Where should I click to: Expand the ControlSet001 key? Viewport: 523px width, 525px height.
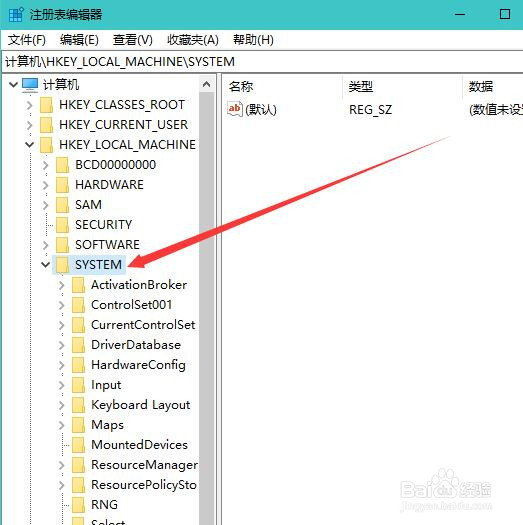click(62, 305)
